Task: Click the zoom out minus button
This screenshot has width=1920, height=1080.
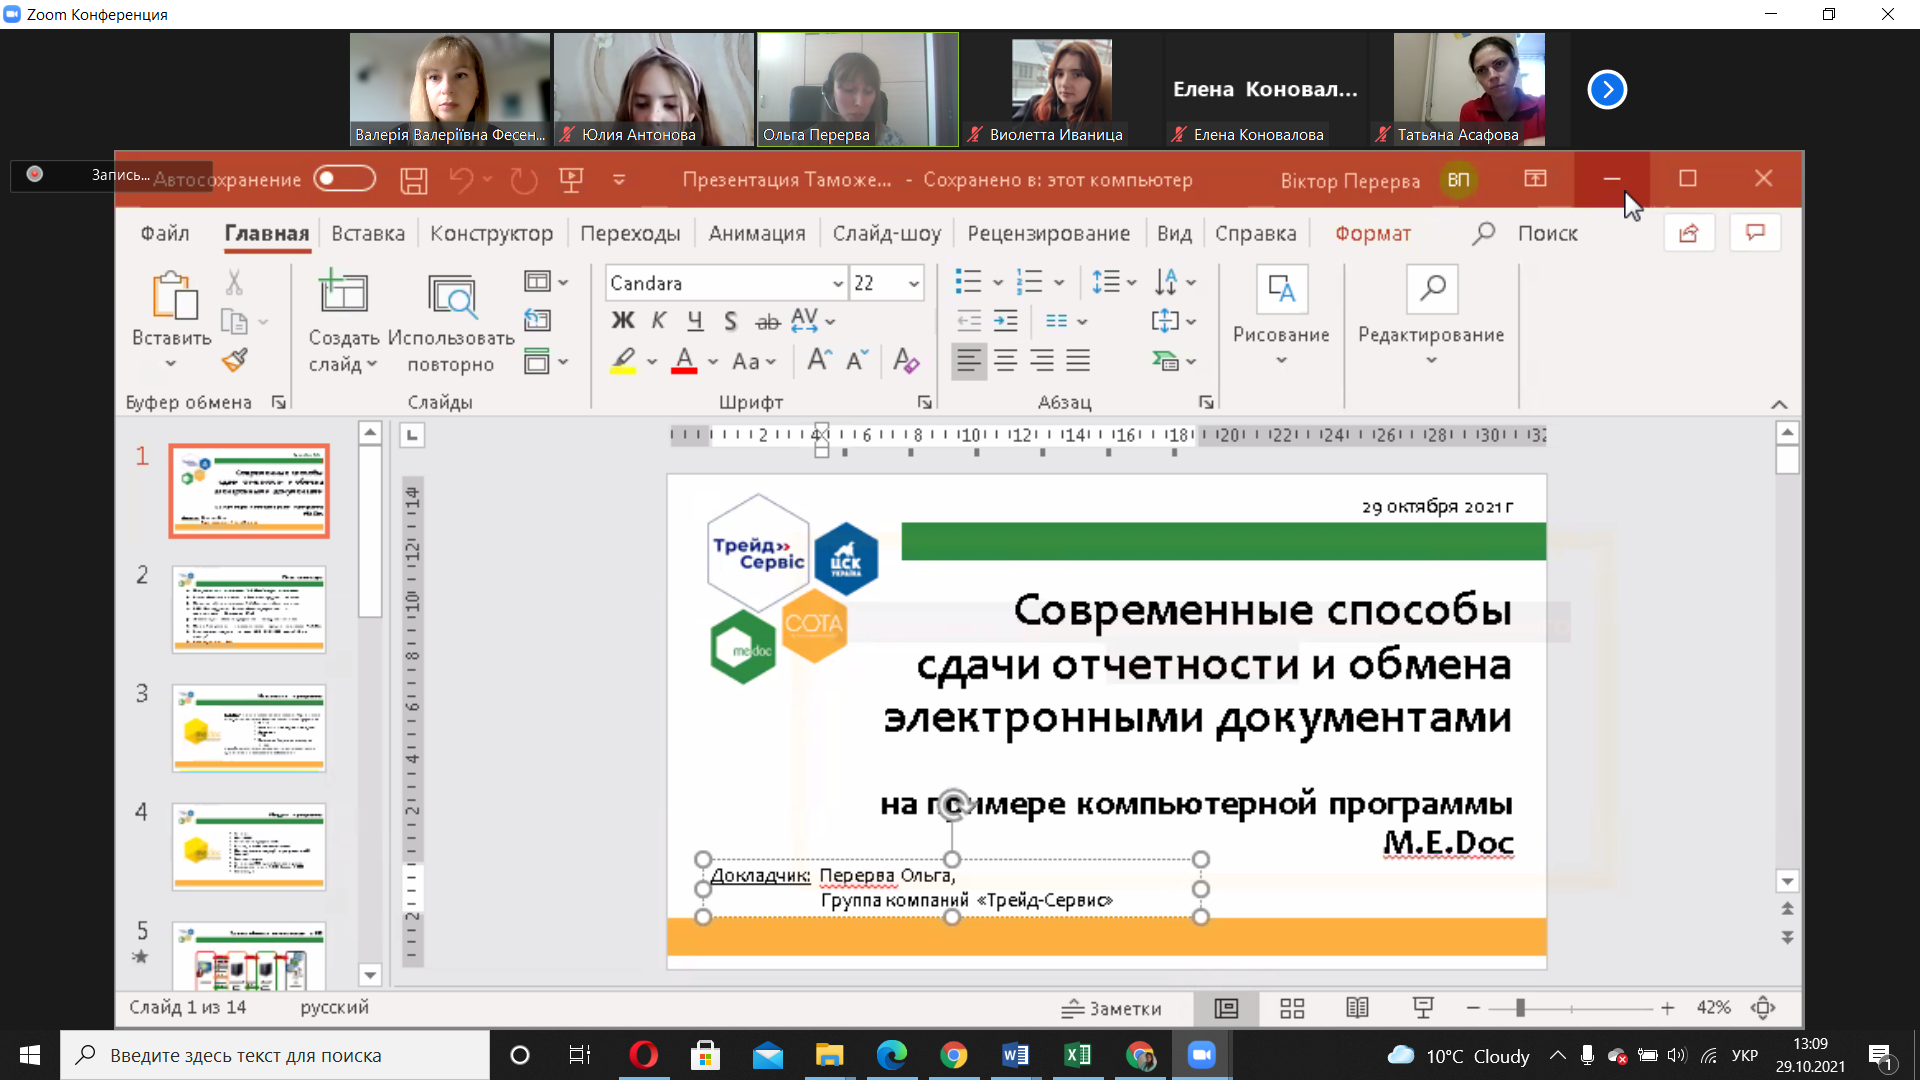Action: pyautogui.click(x=1472, y=1008)
